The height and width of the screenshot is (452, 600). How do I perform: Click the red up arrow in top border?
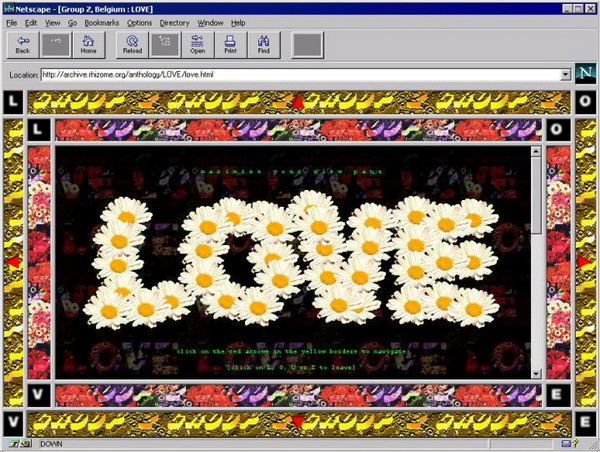point(297,101)
